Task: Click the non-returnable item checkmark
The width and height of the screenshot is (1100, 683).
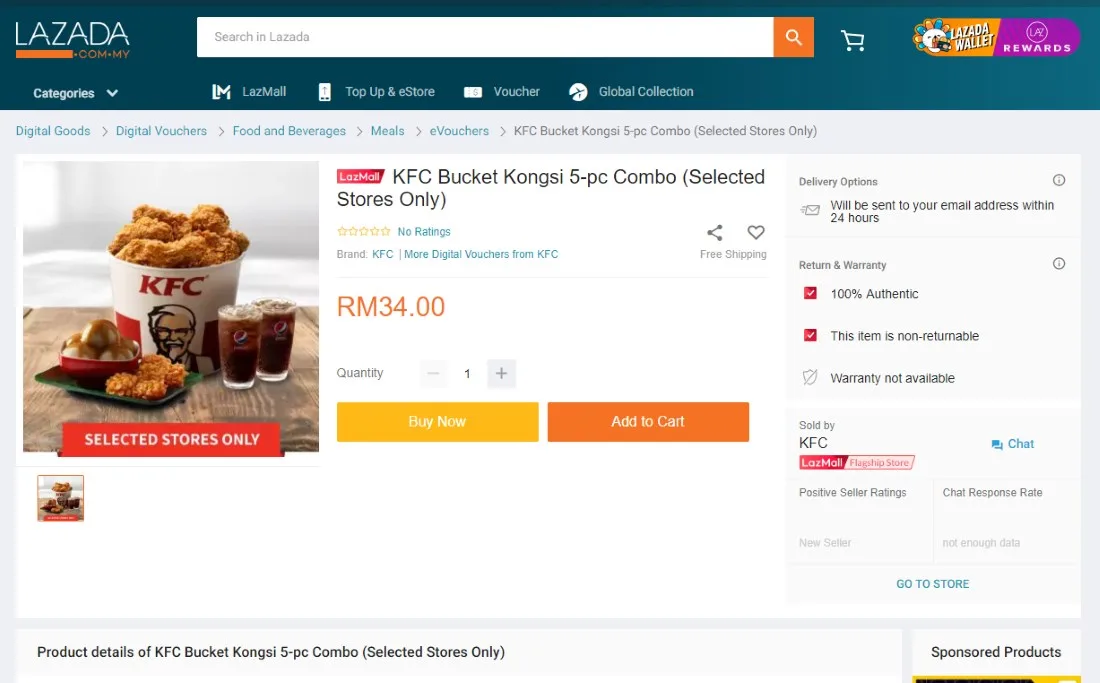Action: pos(810,335)
